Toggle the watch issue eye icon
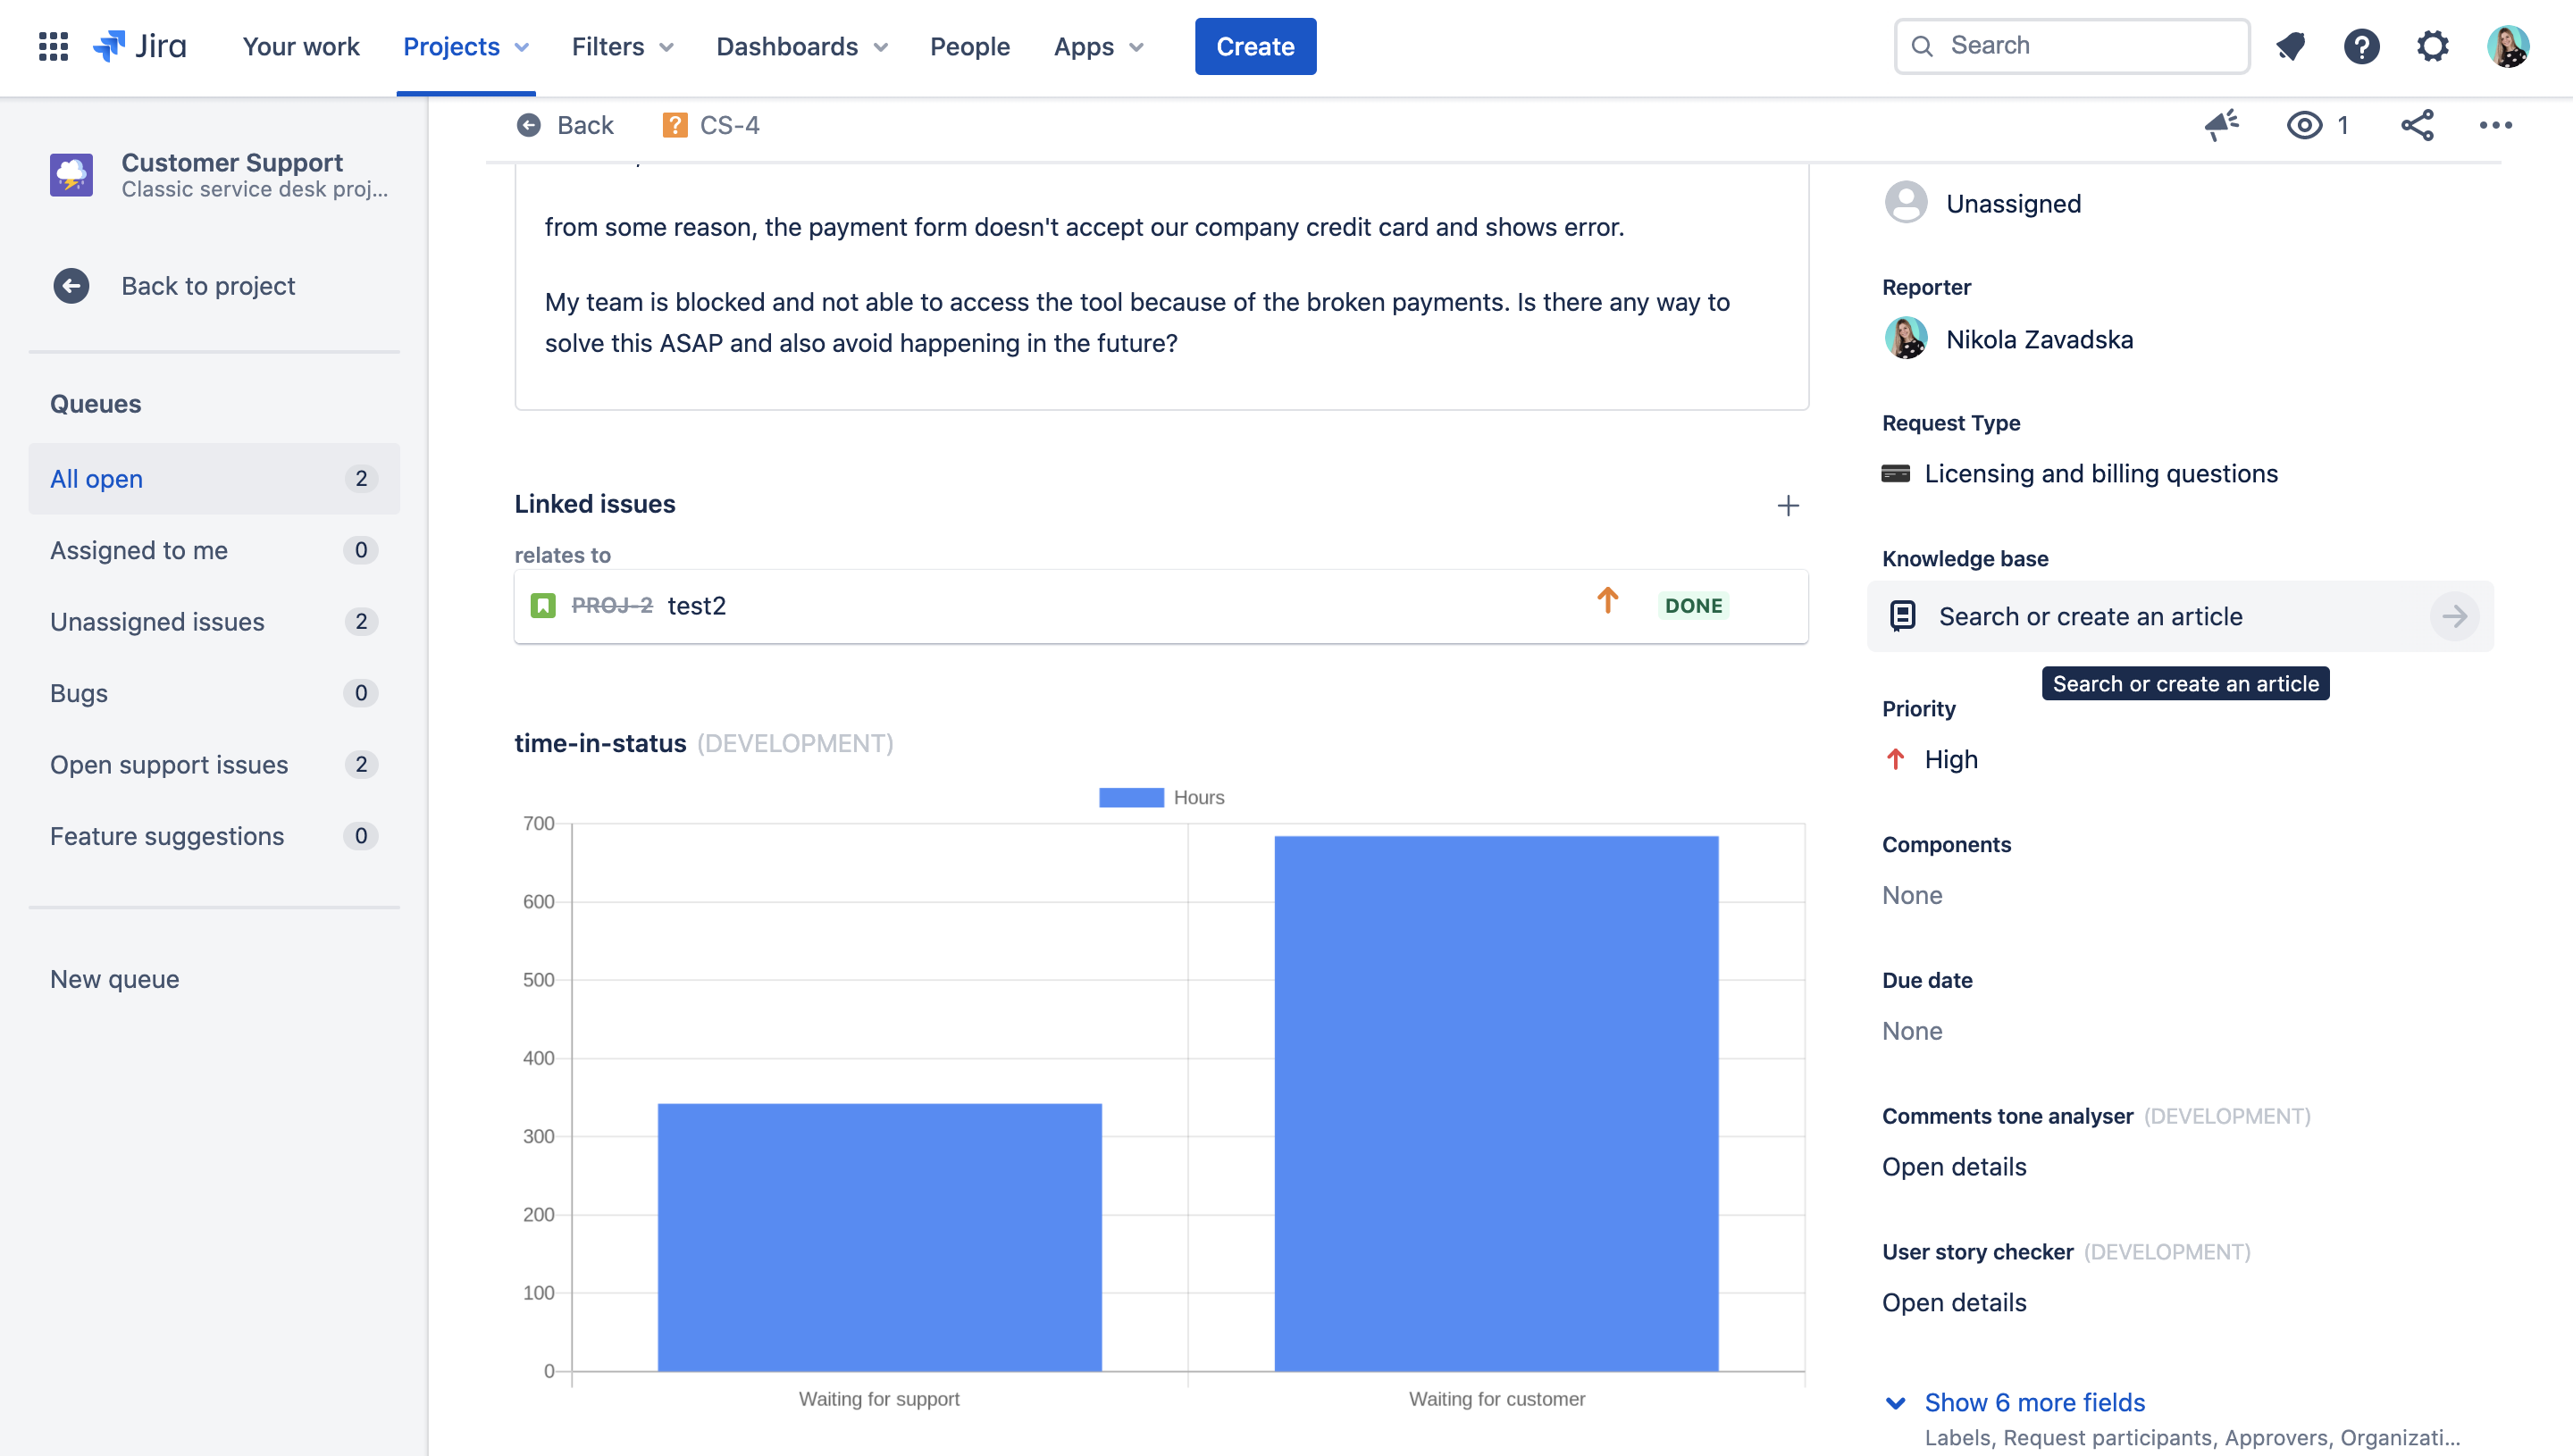Screen dimensions: 2573x1456 coord(2305,125)
